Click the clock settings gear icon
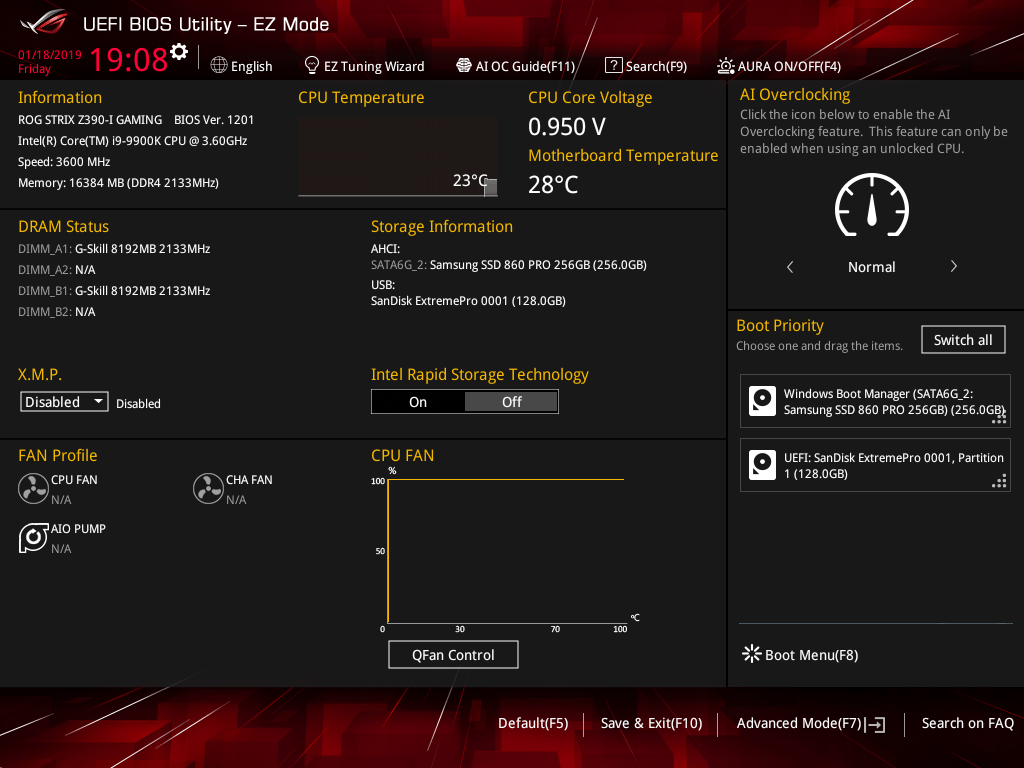The height and width of the screenshot is (768, 1024). click(x=179, y=52)
